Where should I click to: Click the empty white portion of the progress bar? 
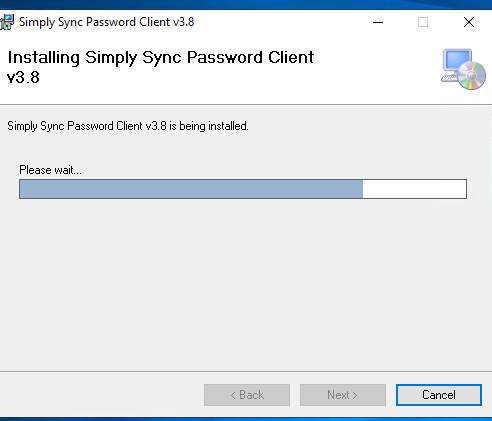[414, 189]
